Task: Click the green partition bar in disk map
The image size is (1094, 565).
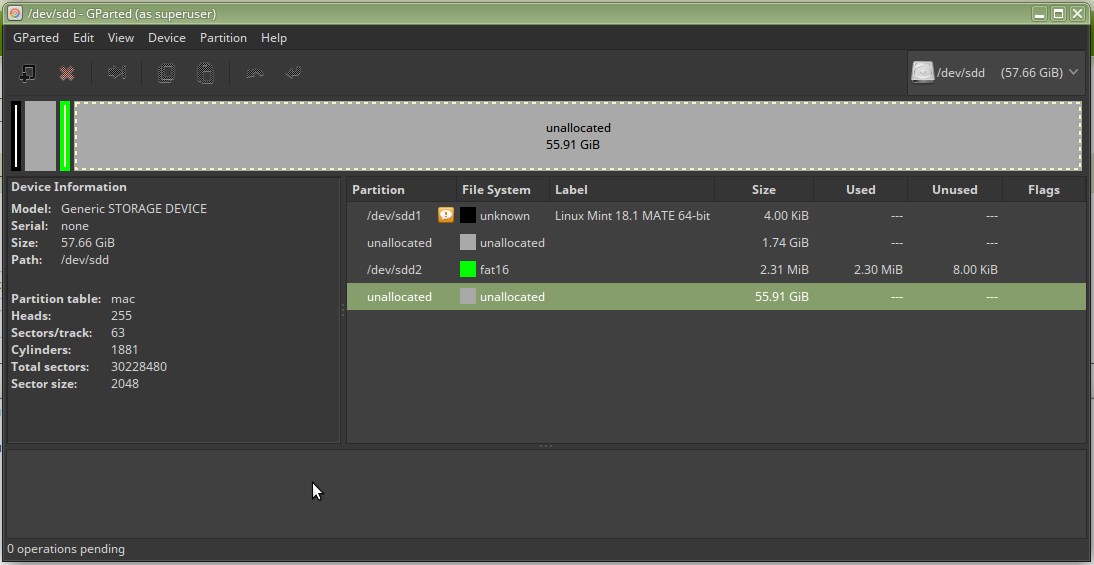Action: [x=65, y=136]
